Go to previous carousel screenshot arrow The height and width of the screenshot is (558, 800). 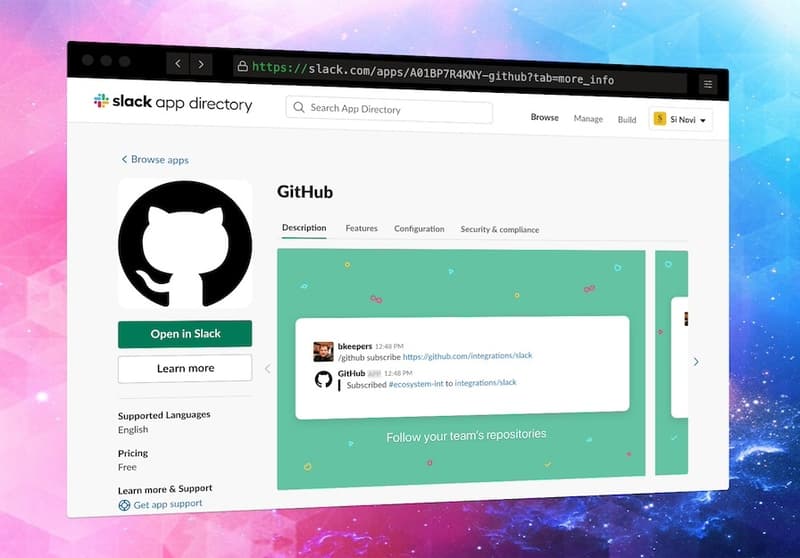[x=268, y=368]
